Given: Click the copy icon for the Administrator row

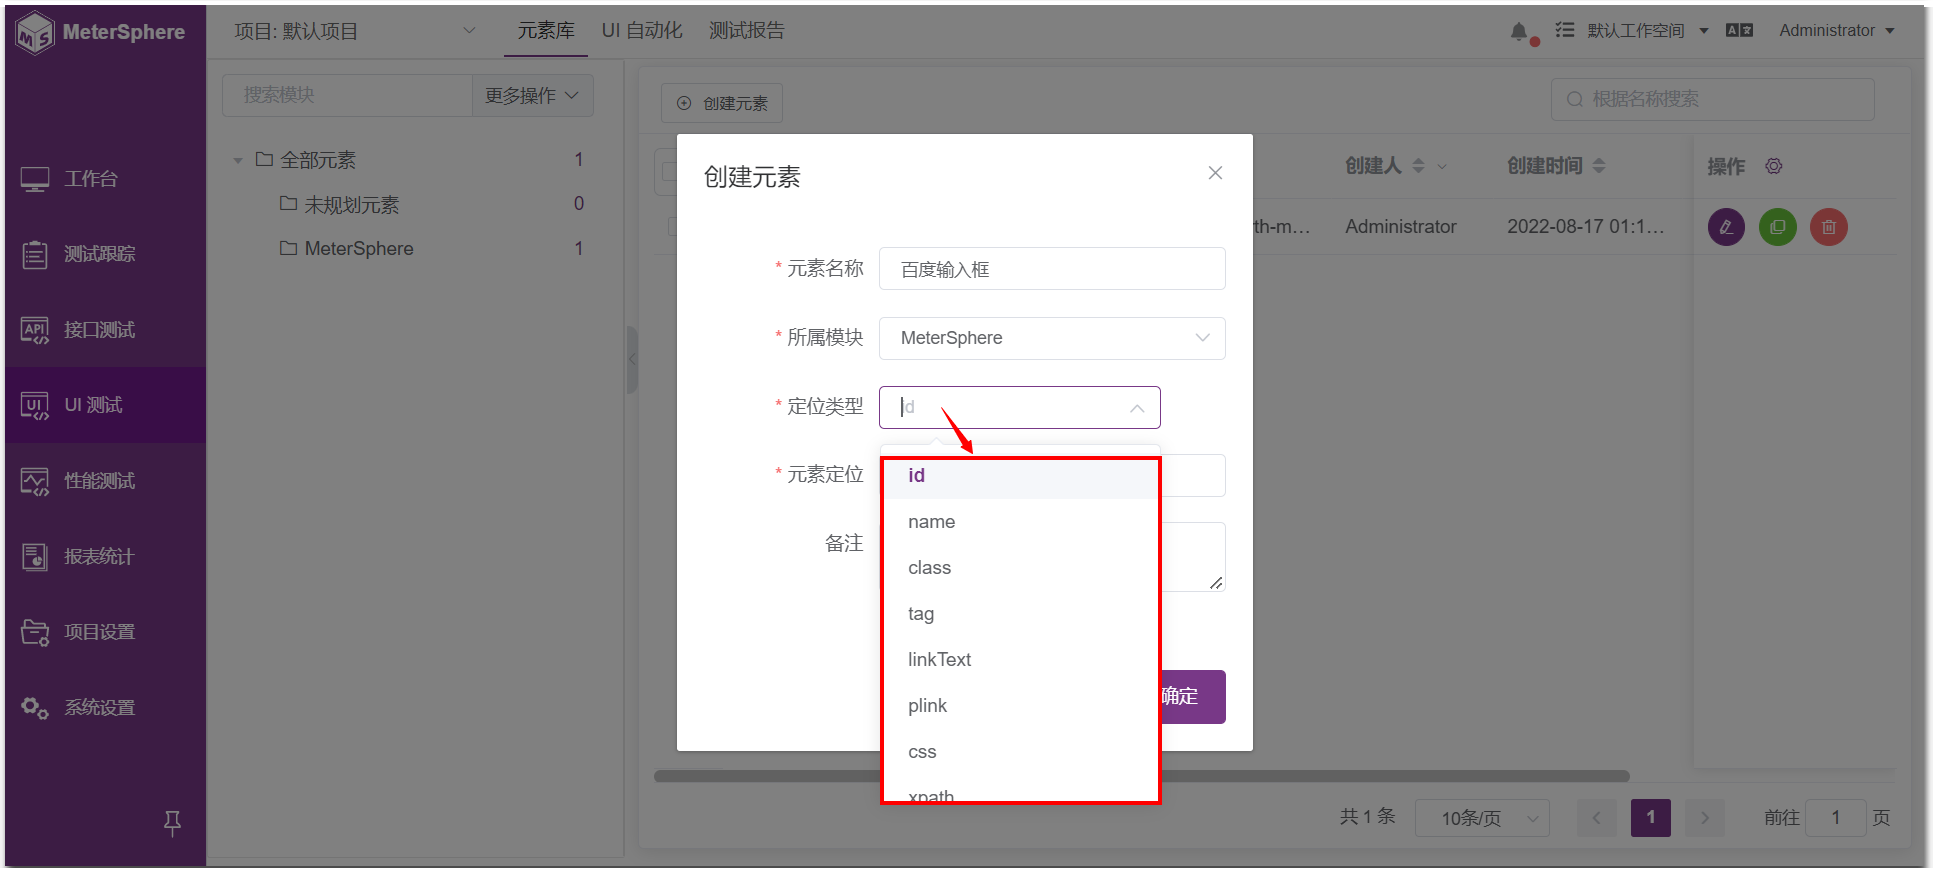Looking at the screenshot, I should [x=1778, y=227].
